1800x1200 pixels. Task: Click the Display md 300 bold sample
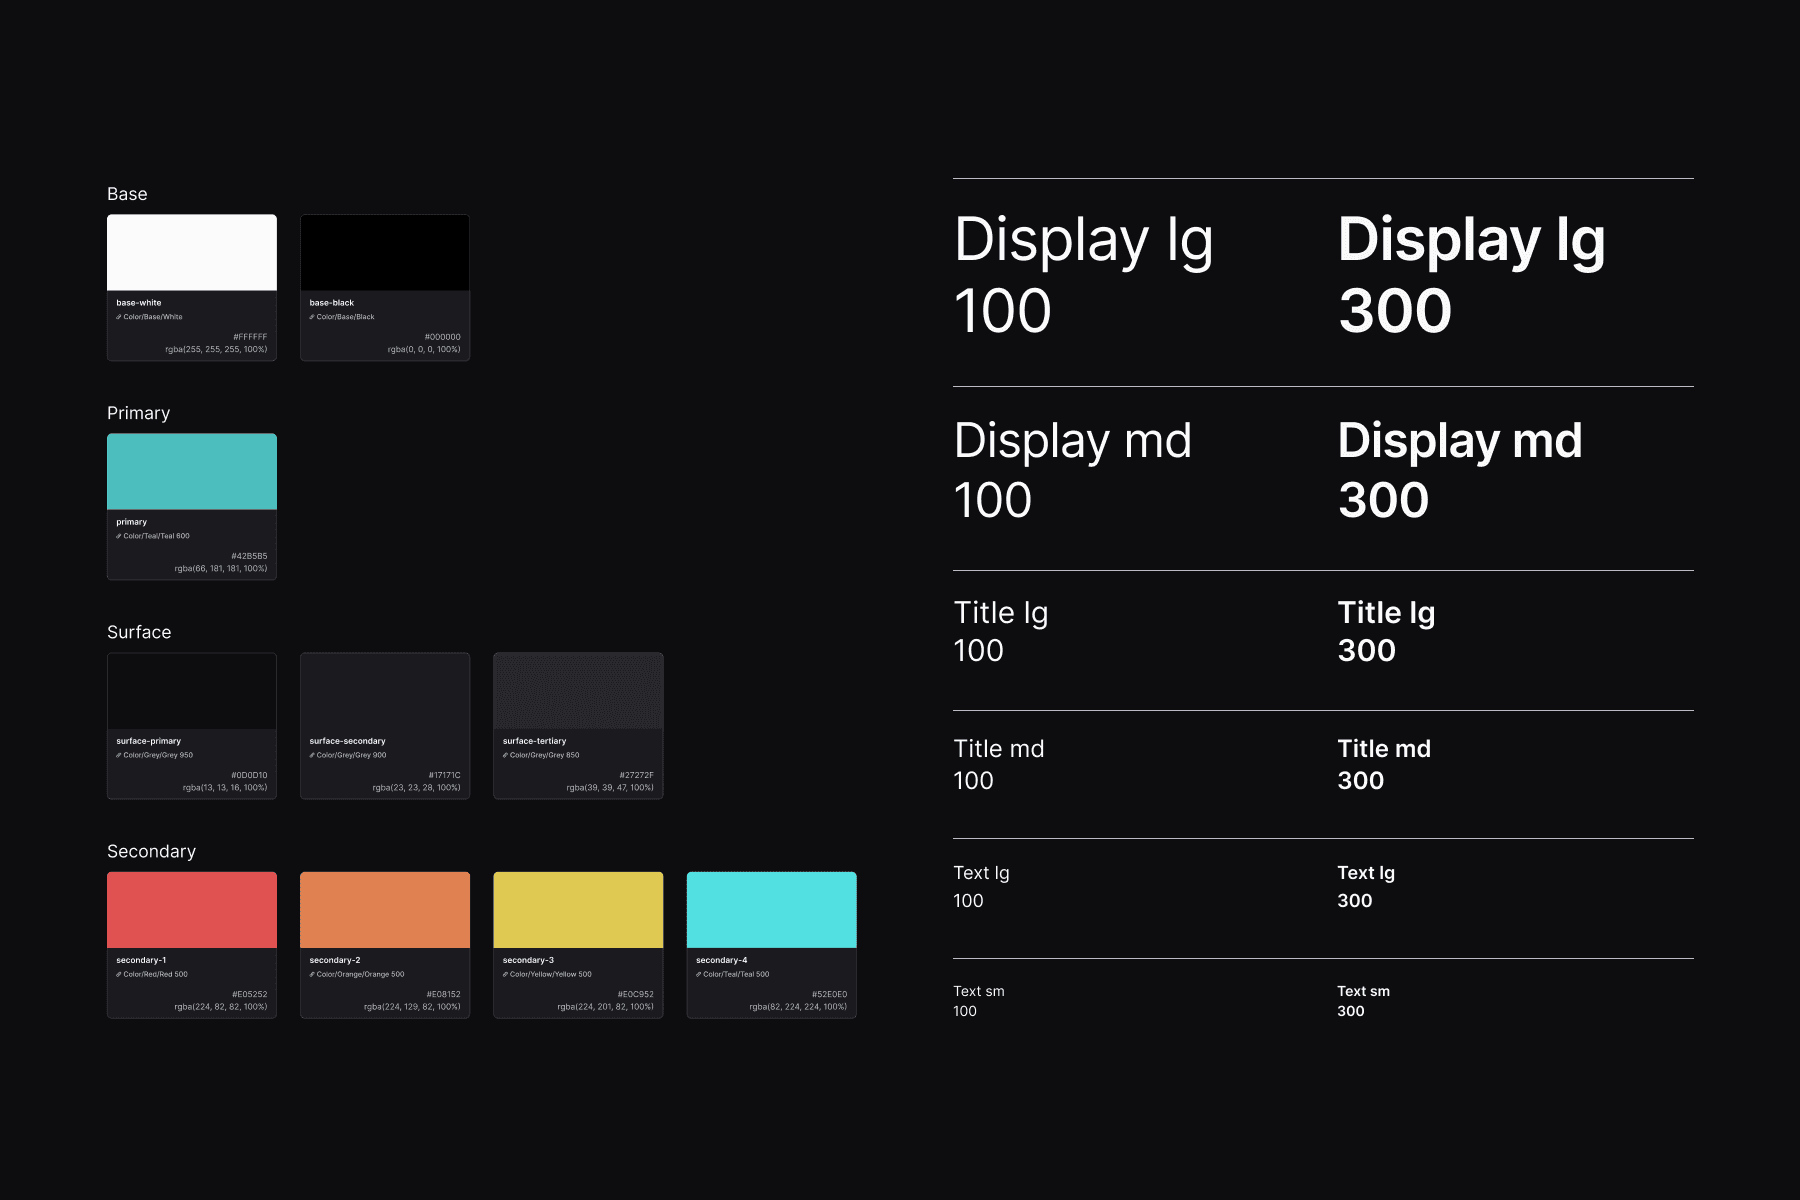pyautogui.click(x=1460, y=470)
